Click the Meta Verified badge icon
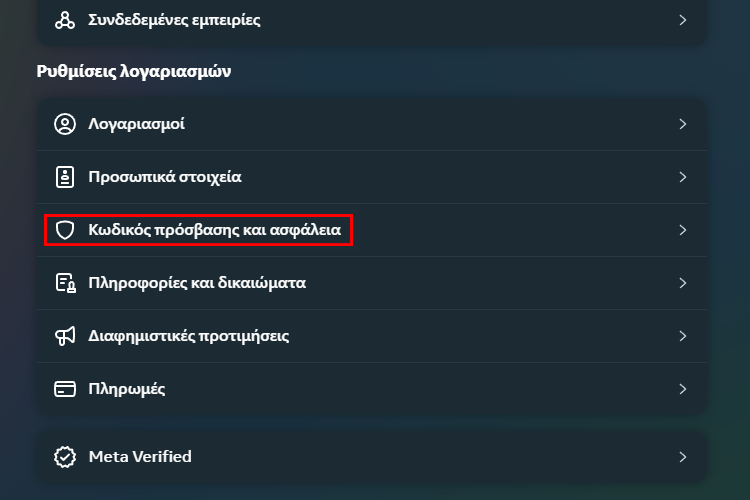The image size is (750, 500). (x=65, y=457)
